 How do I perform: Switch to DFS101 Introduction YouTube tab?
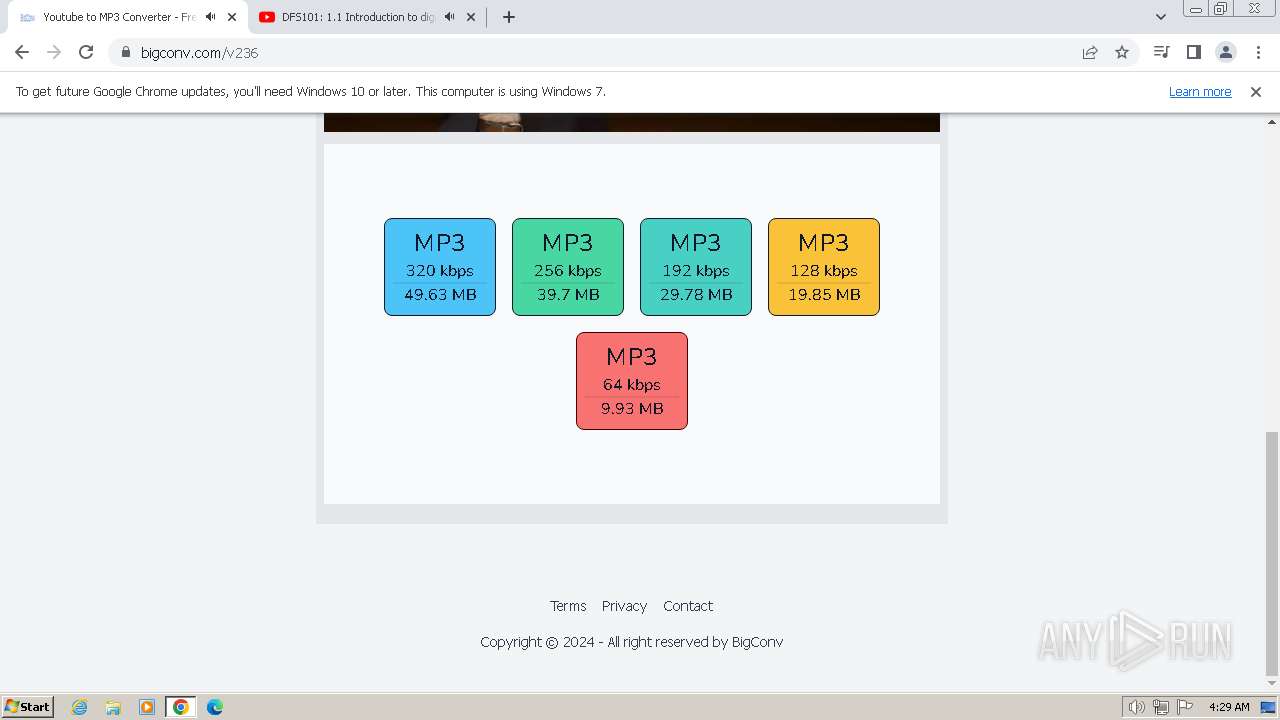357,17
